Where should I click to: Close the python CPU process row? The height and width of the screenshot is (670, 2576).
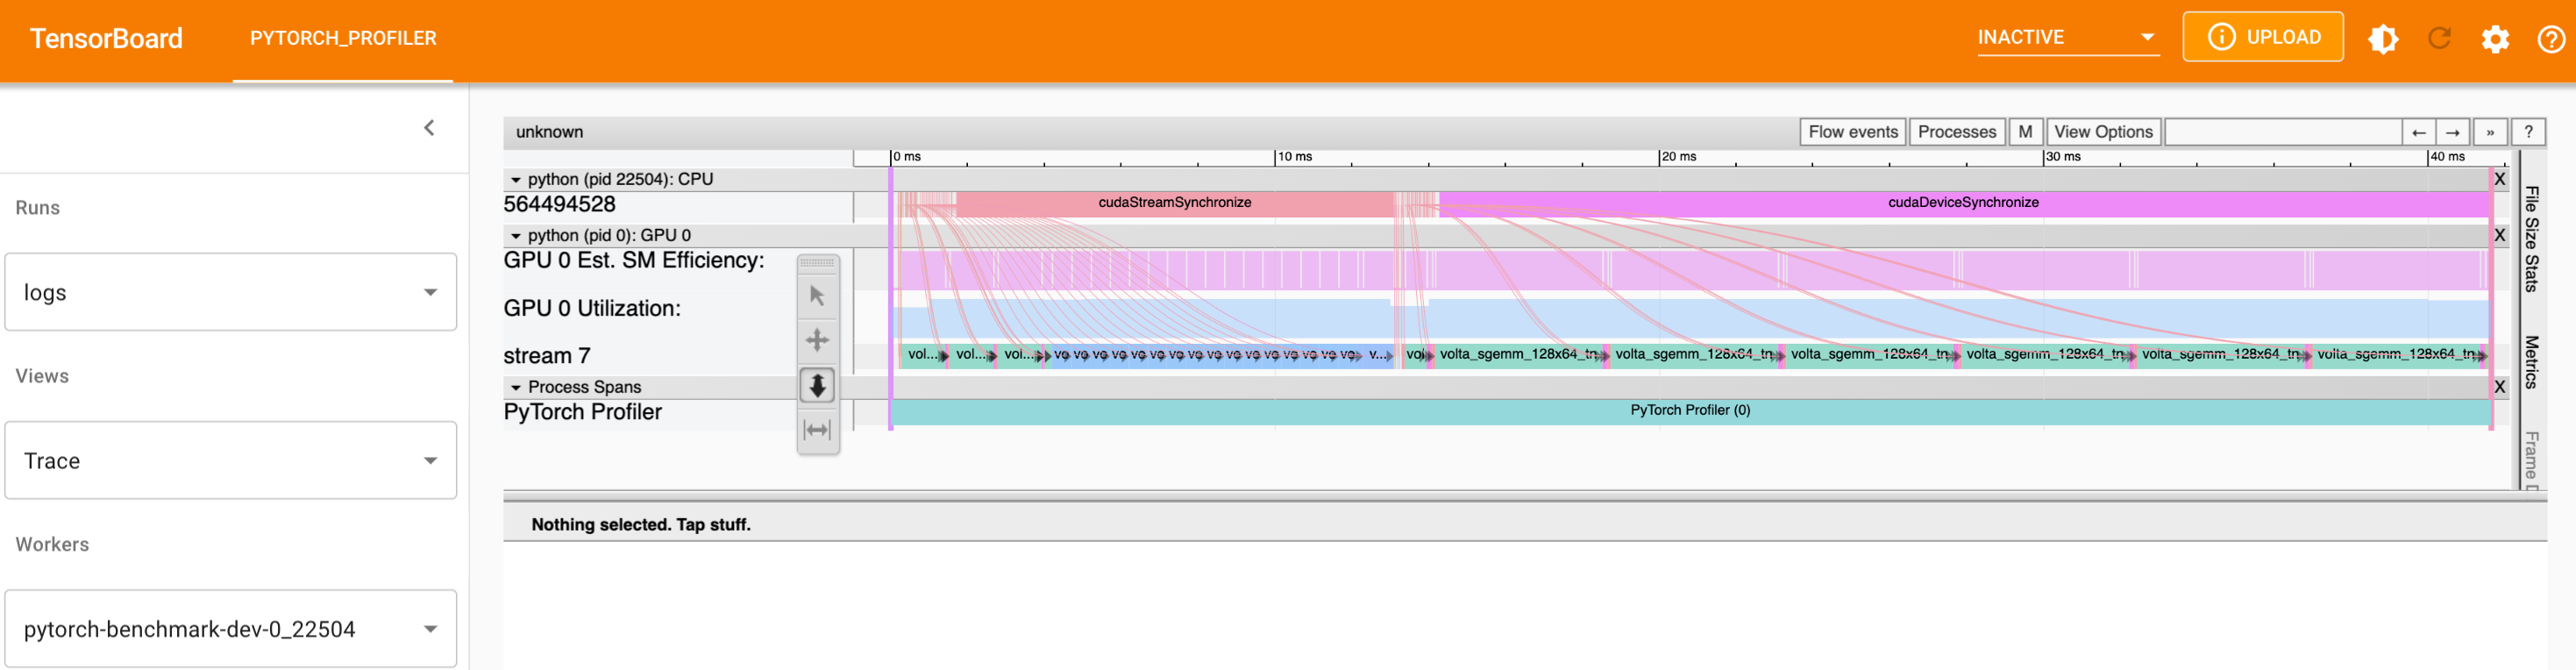(2499, 179)
